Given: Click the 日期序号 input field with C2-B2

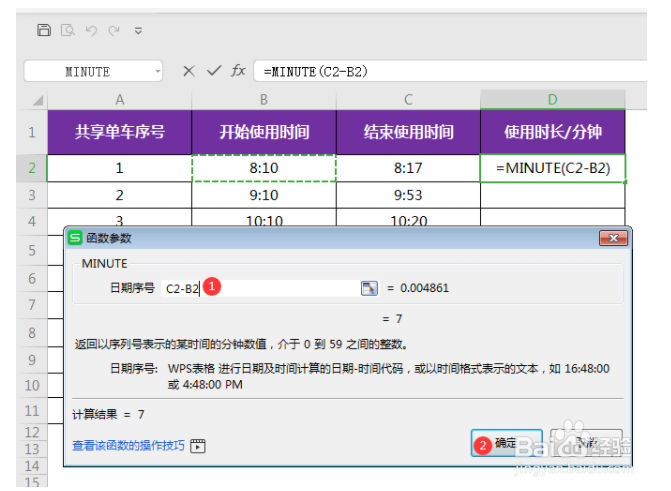Looking at the screenshot, I should (261, 288).
